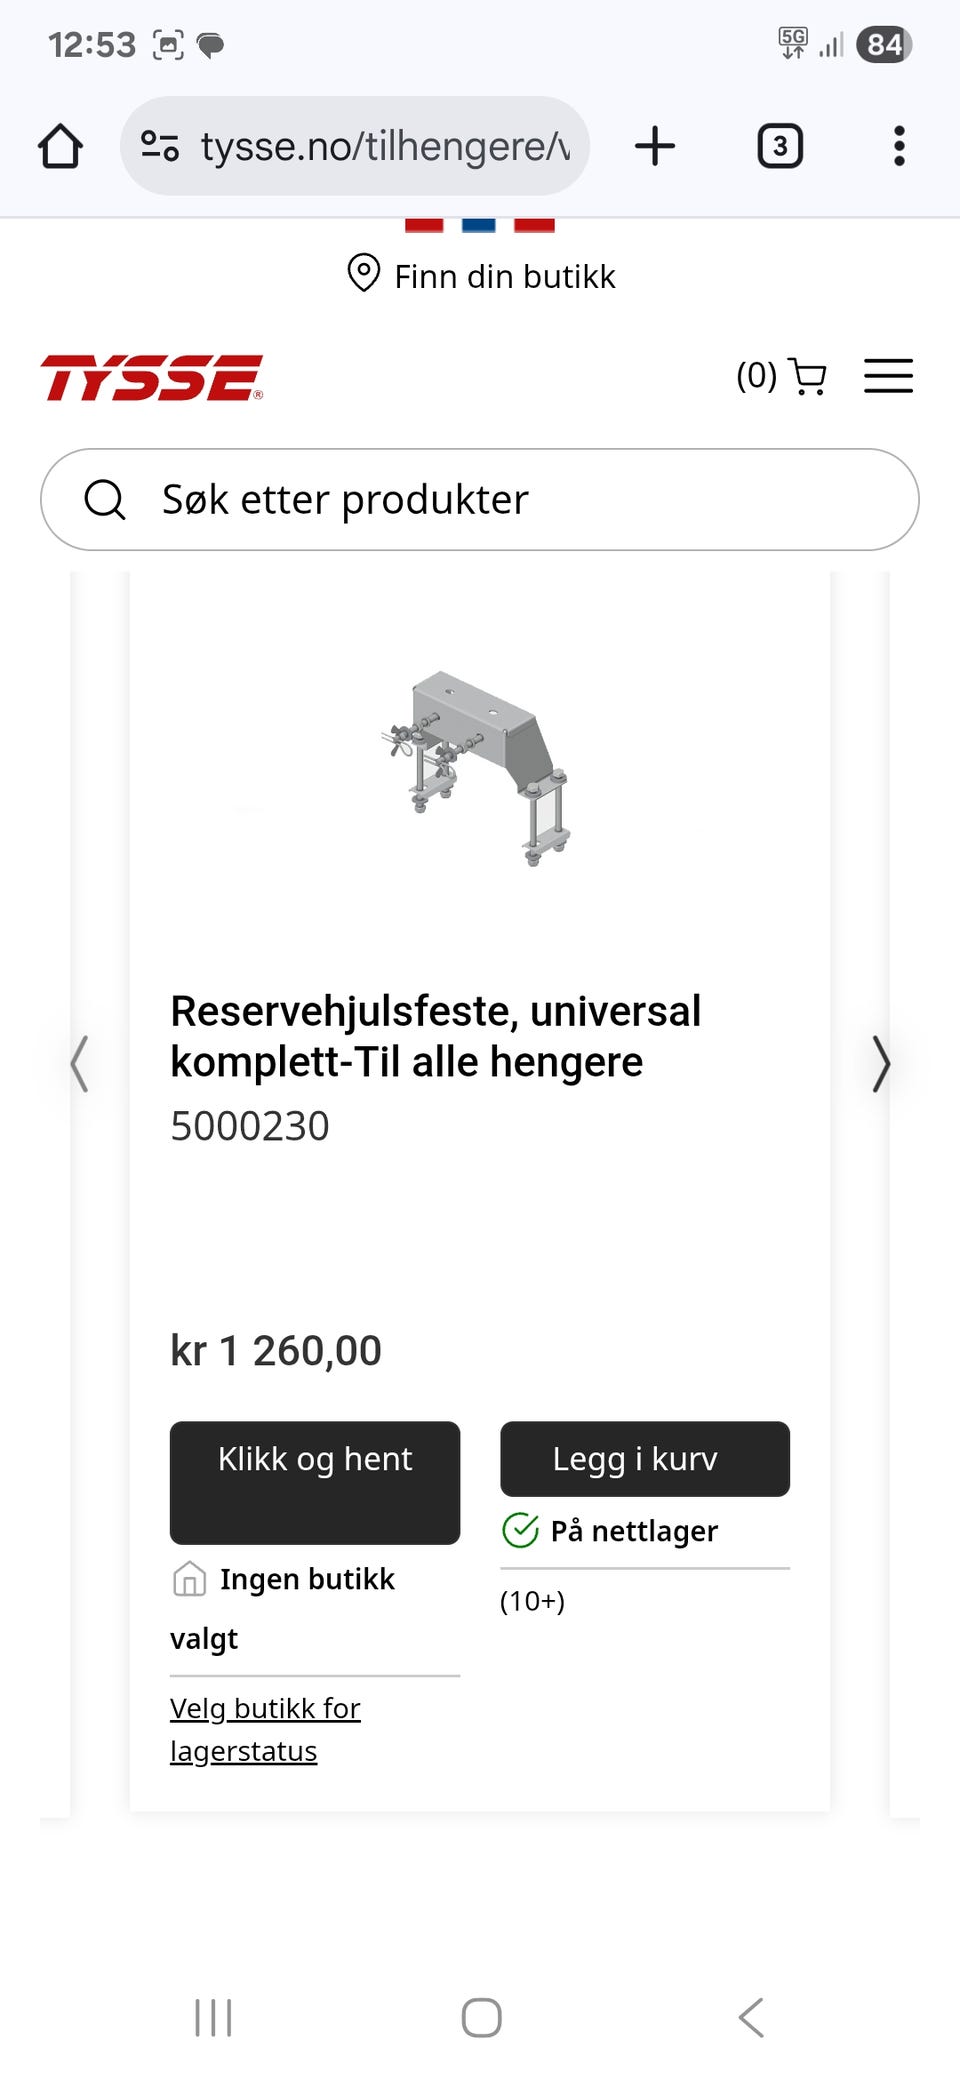This screenshot has height=2080, width=960.
Task: Open the Reservehjulsfeste universal product title
Action: pos(436,1036)
